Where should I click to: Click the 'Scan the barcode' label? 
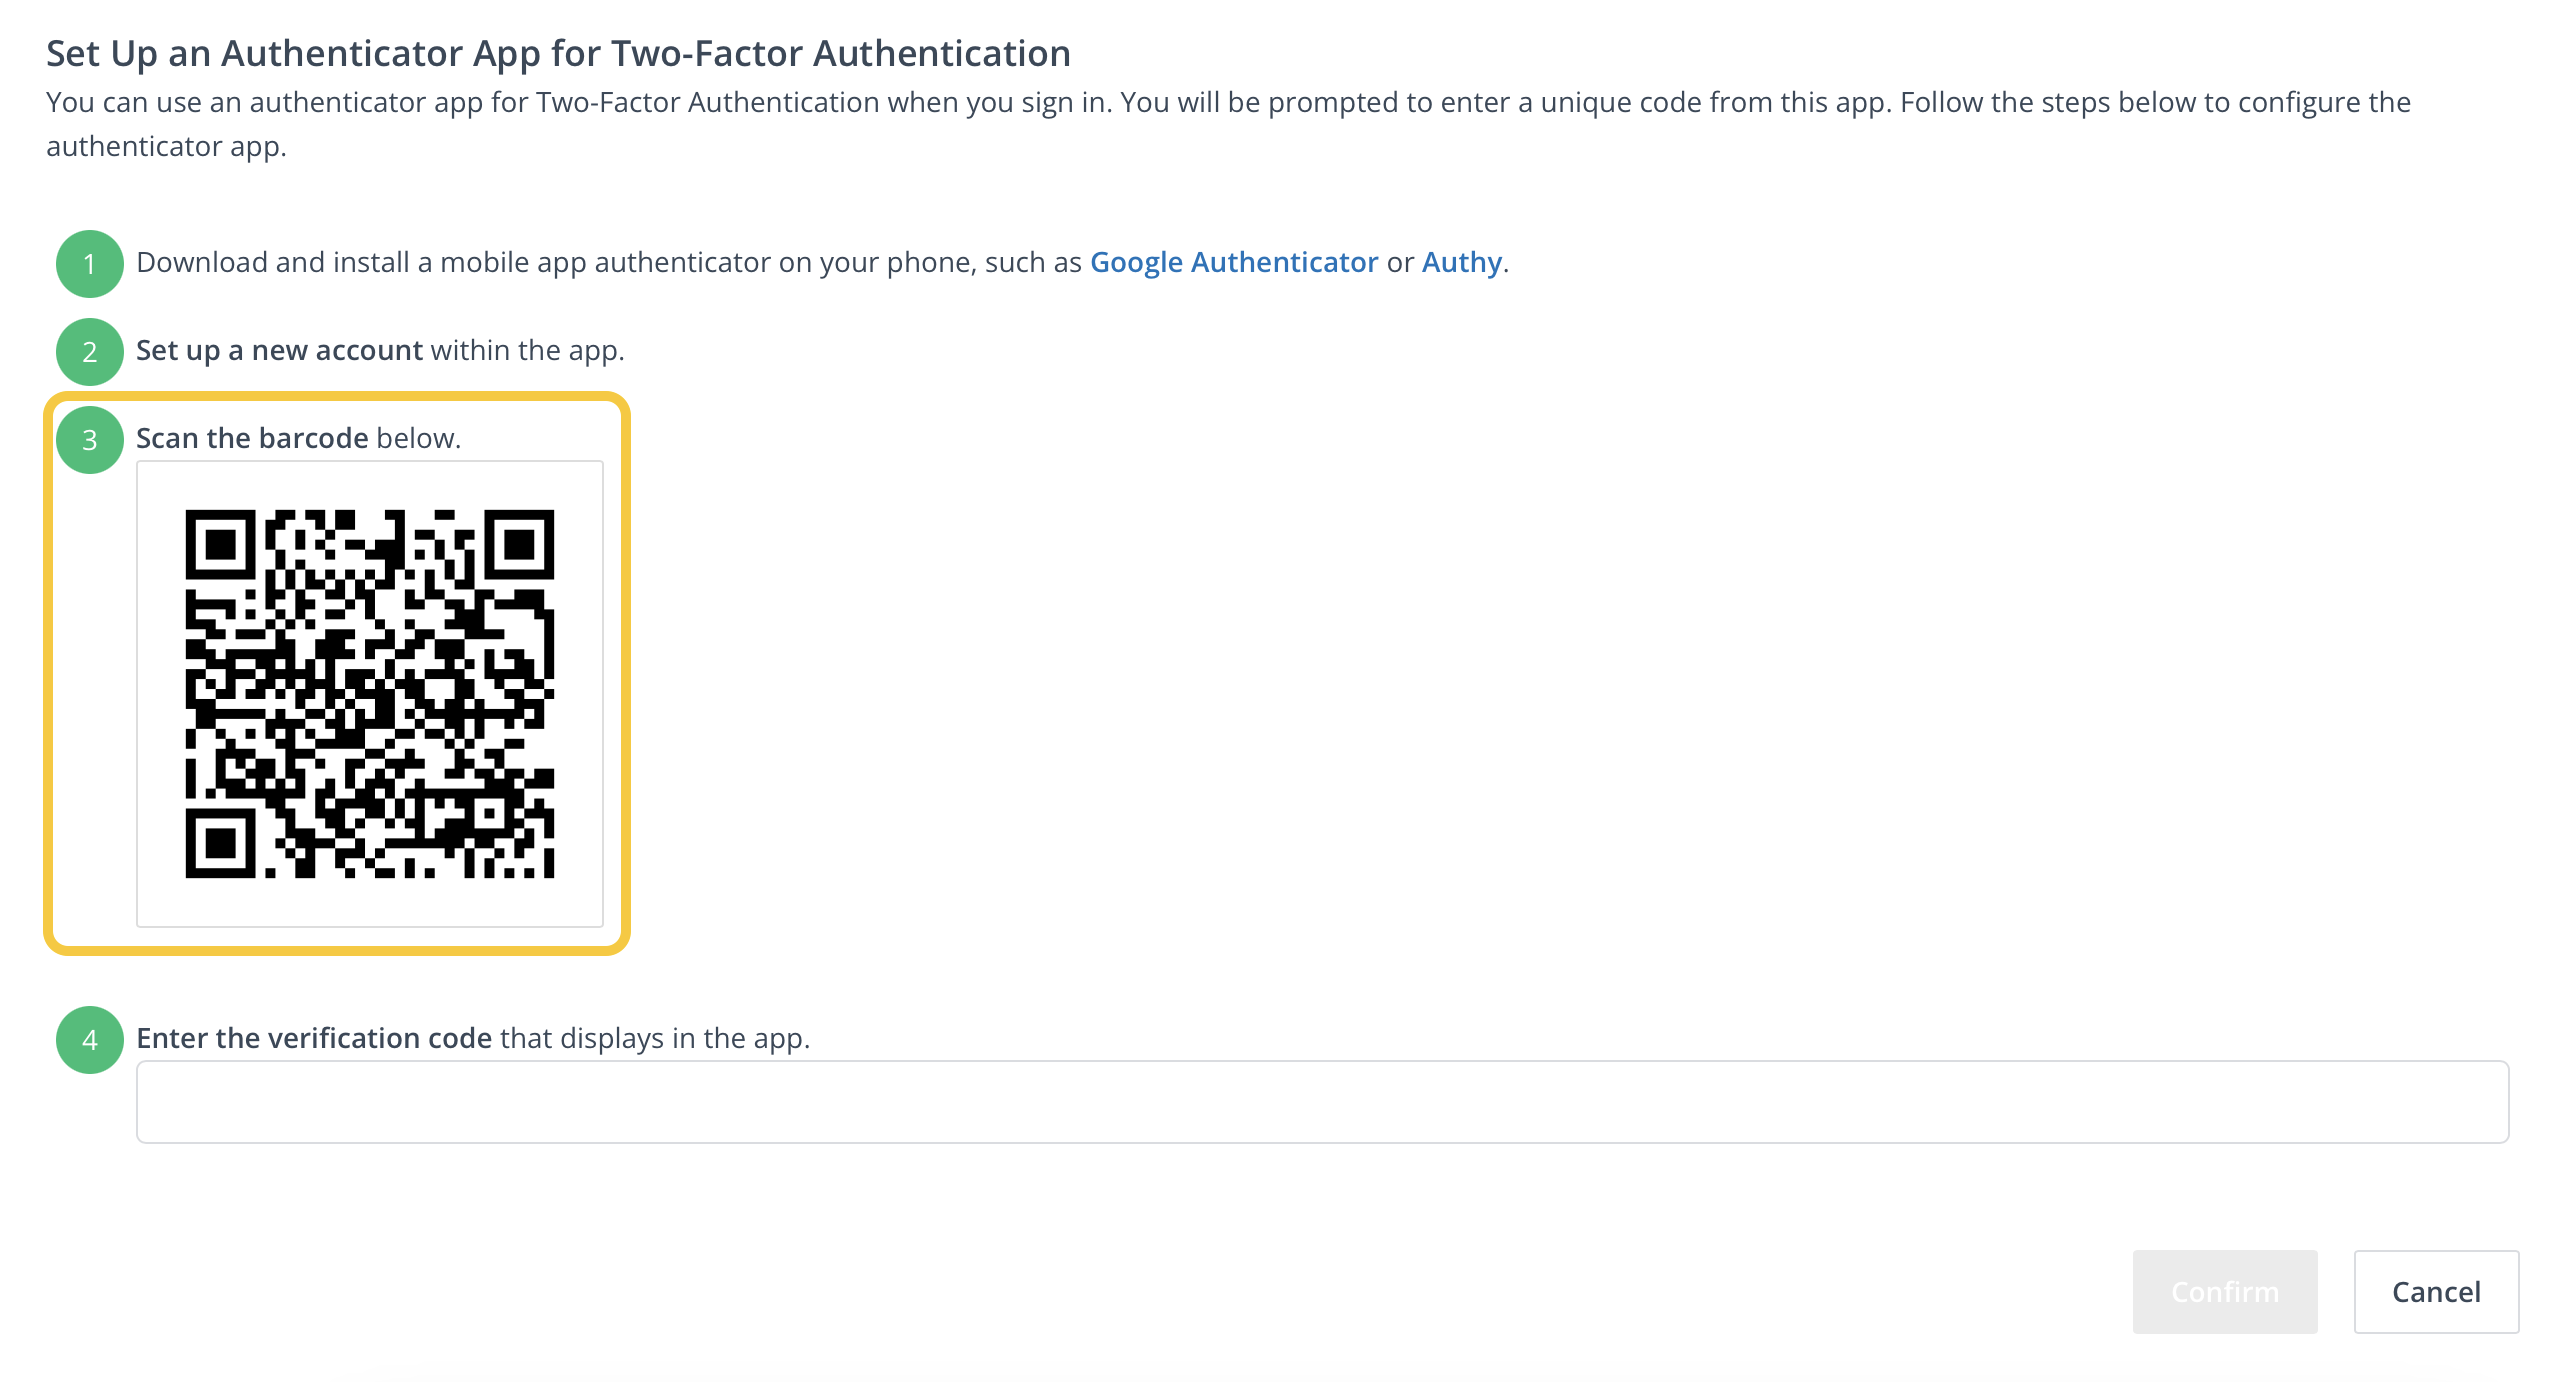pos(252,438)
